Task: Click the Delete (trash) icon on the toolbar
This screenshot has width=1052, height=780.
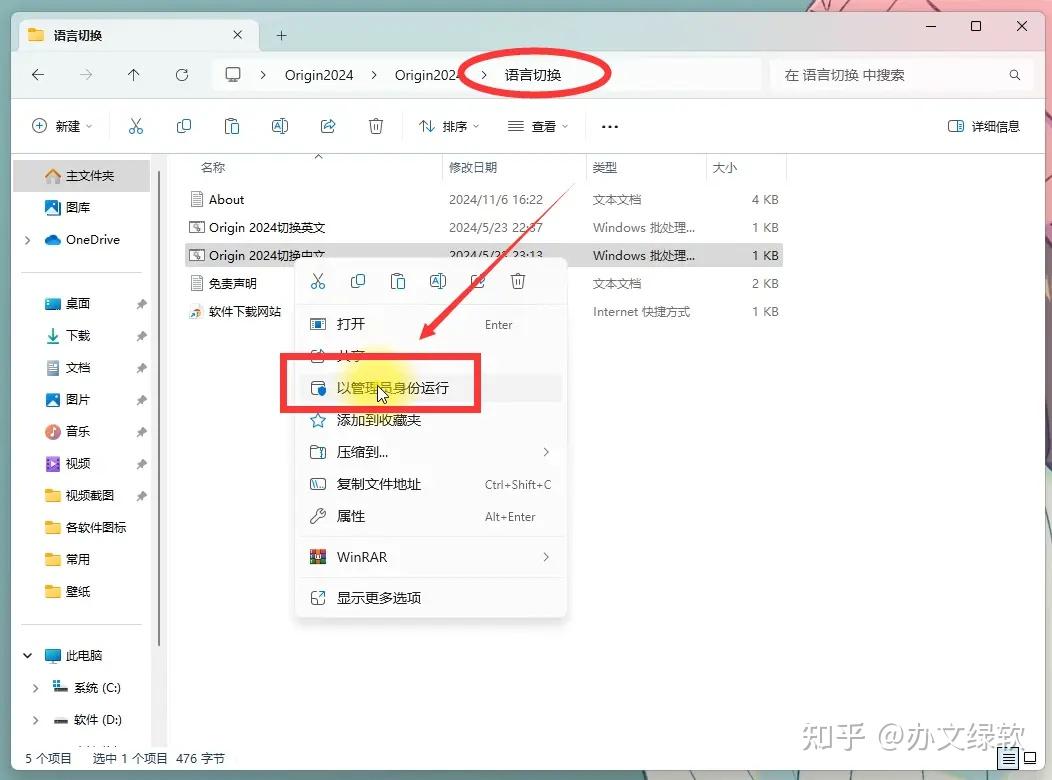Action: pyautogui.click(x=376, y=126)
